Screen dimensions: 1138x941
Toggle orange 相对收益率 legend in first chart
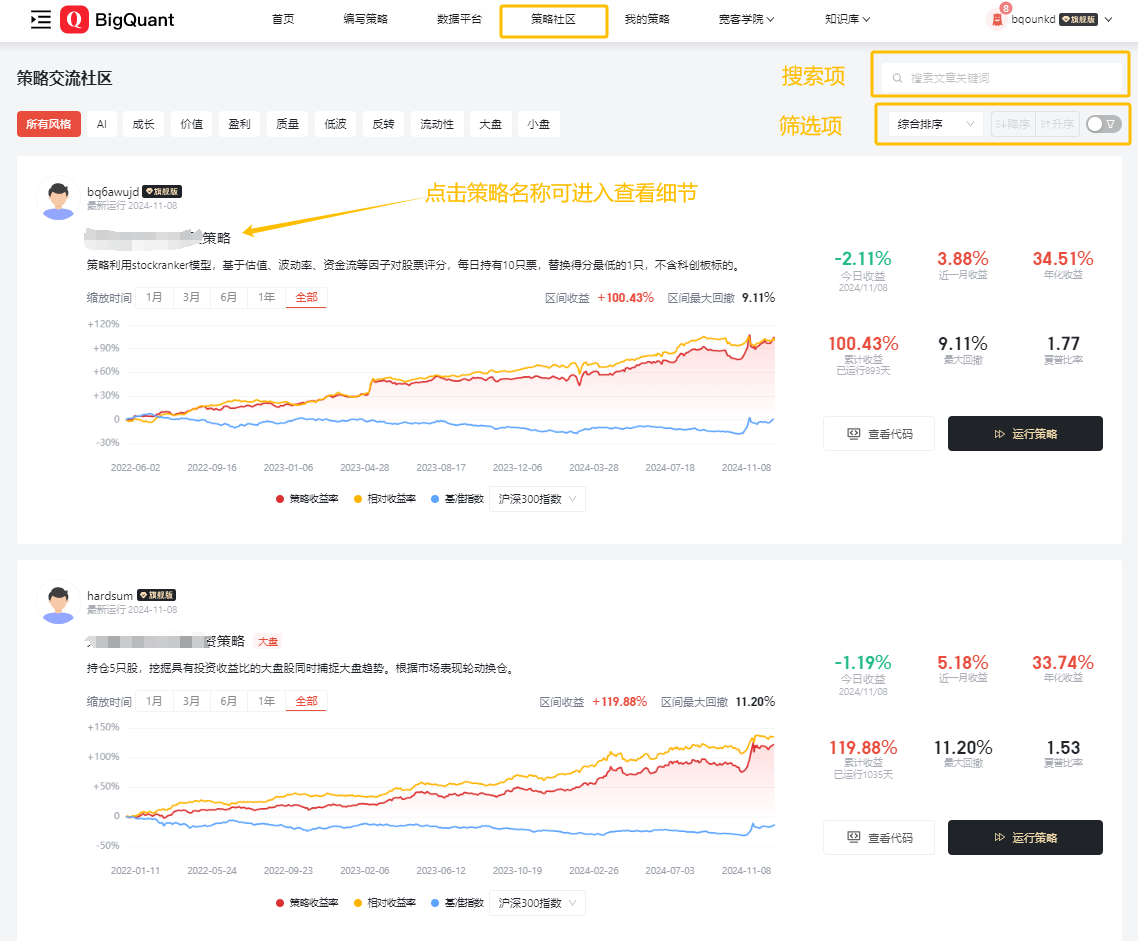point(385,498)
